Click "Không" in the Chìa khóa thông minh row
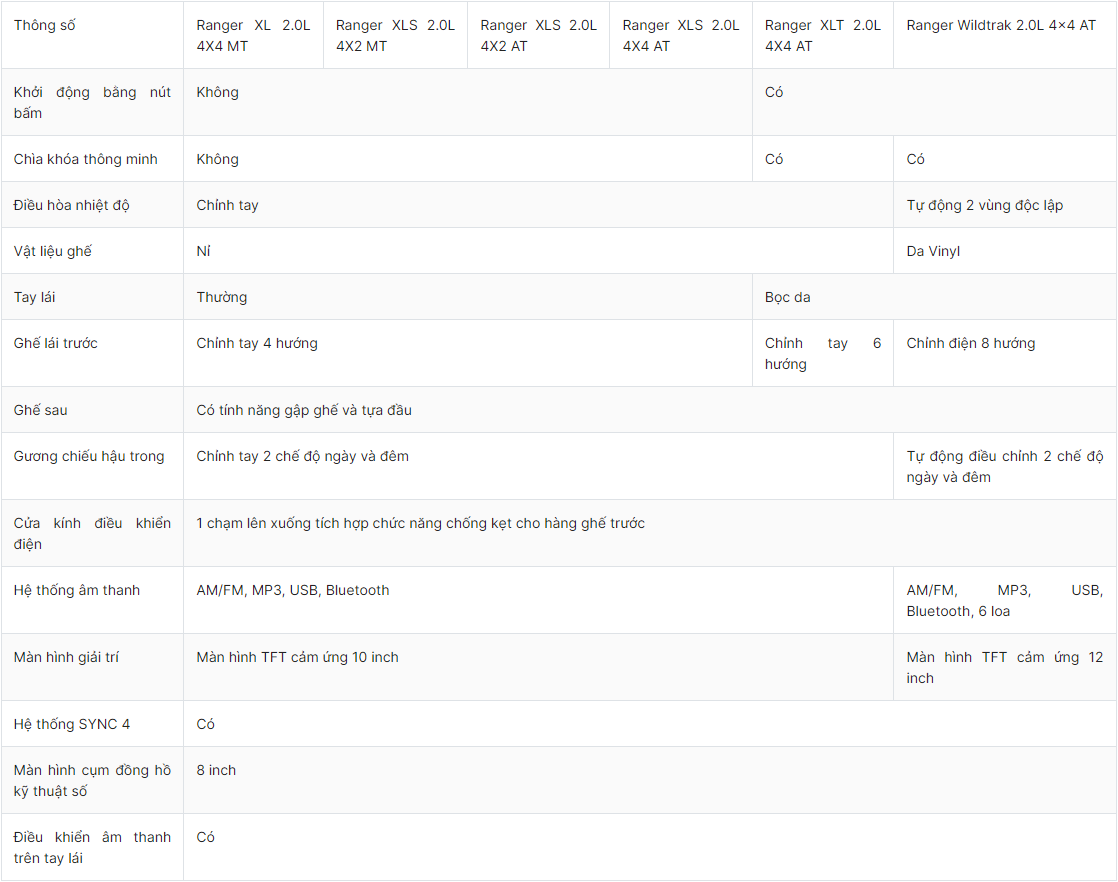The height and width of the screenshot is (882, 1118). pos(217,160)
